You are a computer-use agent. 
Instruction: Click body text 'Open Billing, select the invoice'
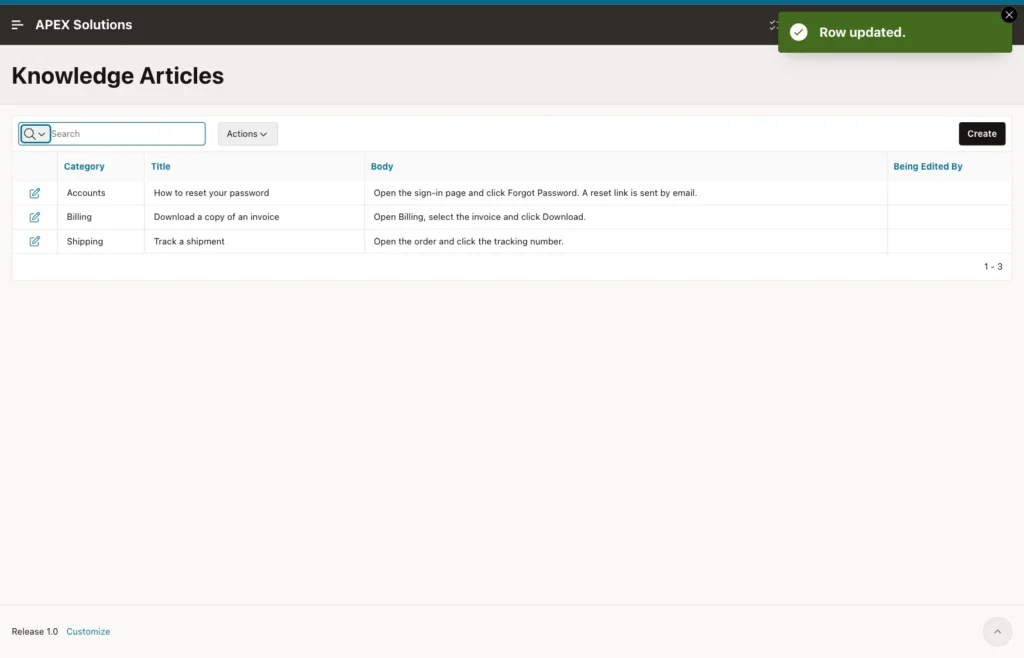pos(479,217)
